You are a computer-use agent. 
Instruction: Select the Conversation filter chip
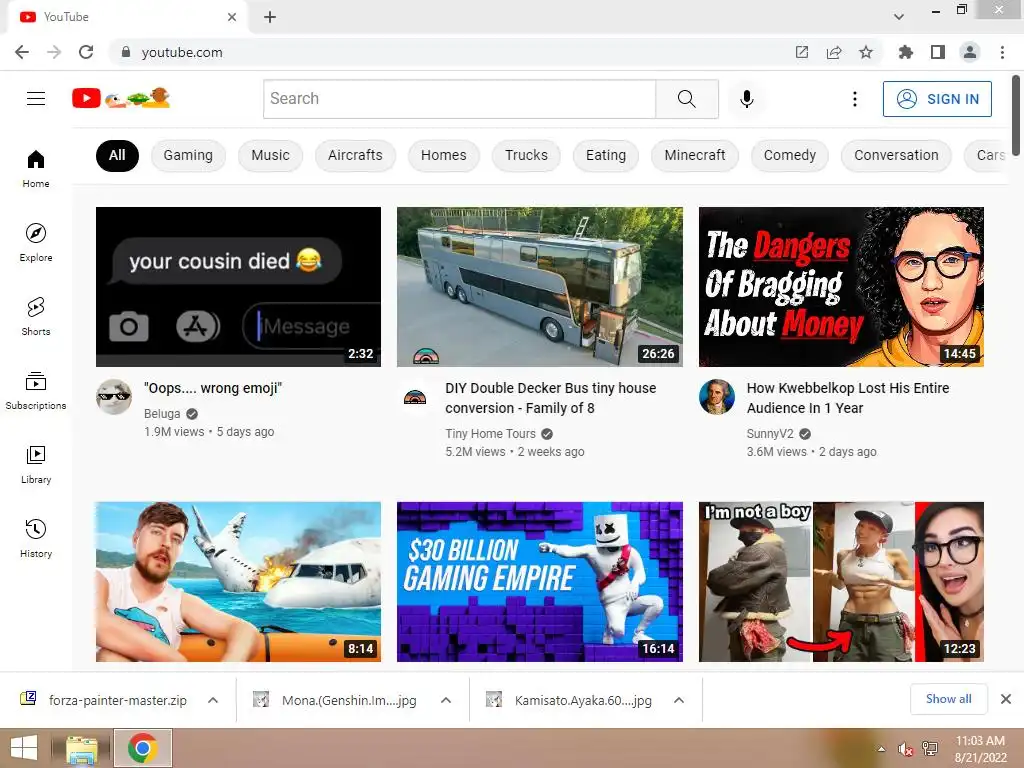point(896,155)
